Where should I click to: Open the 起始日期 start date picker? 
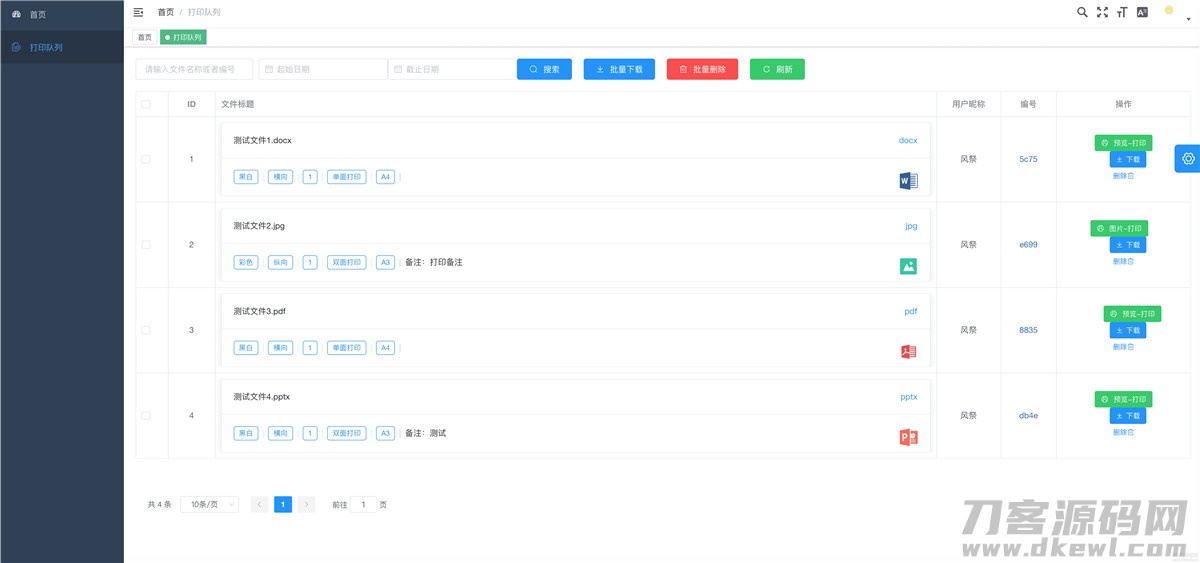click(x=322, y=69)
